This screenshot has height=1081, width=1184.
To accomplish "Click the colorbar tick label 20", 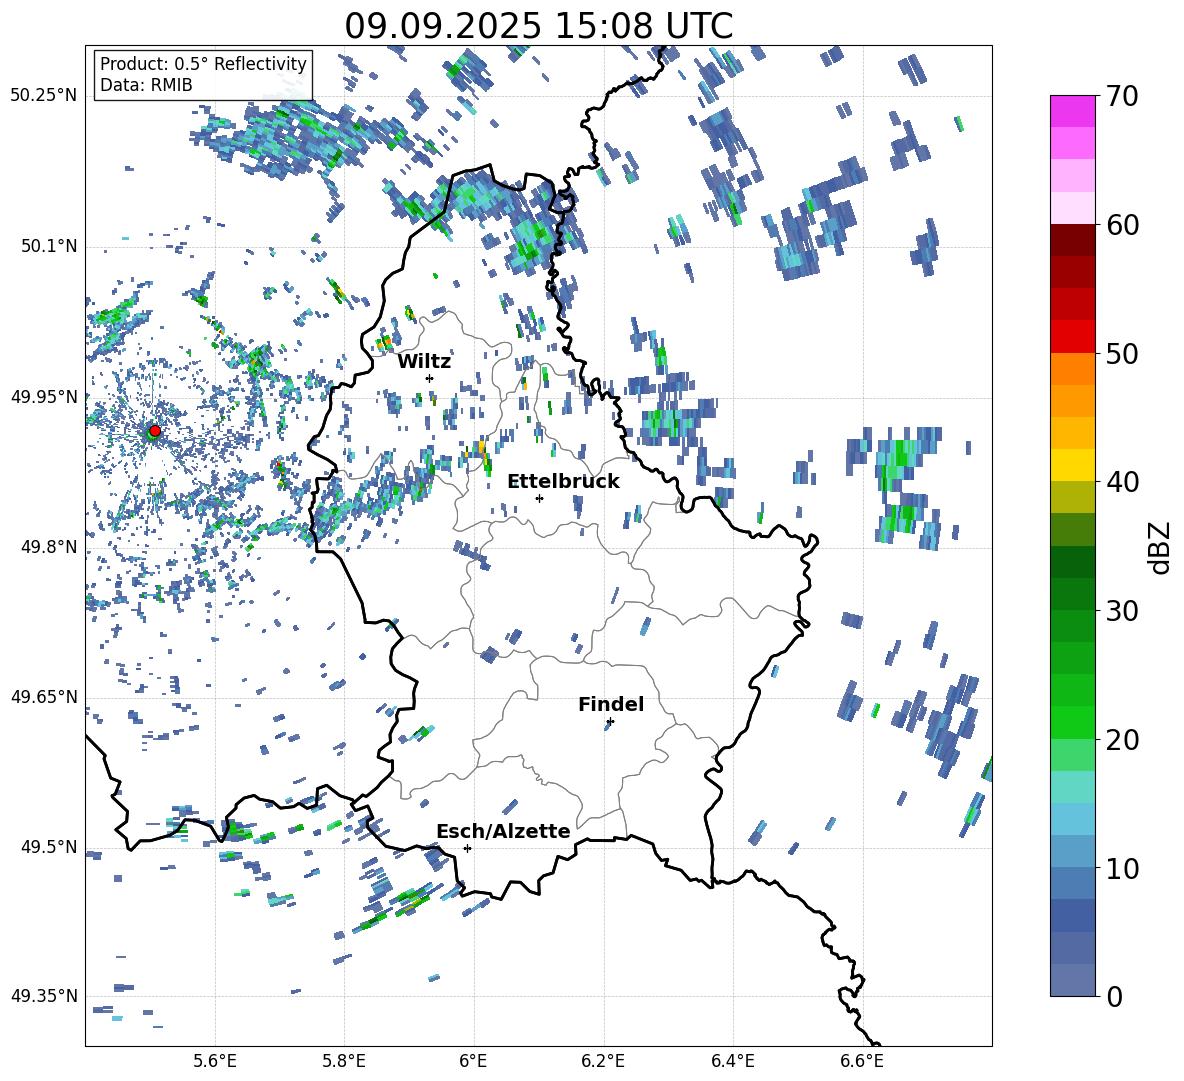I will pyautogui.click(x=1123, y=740).
